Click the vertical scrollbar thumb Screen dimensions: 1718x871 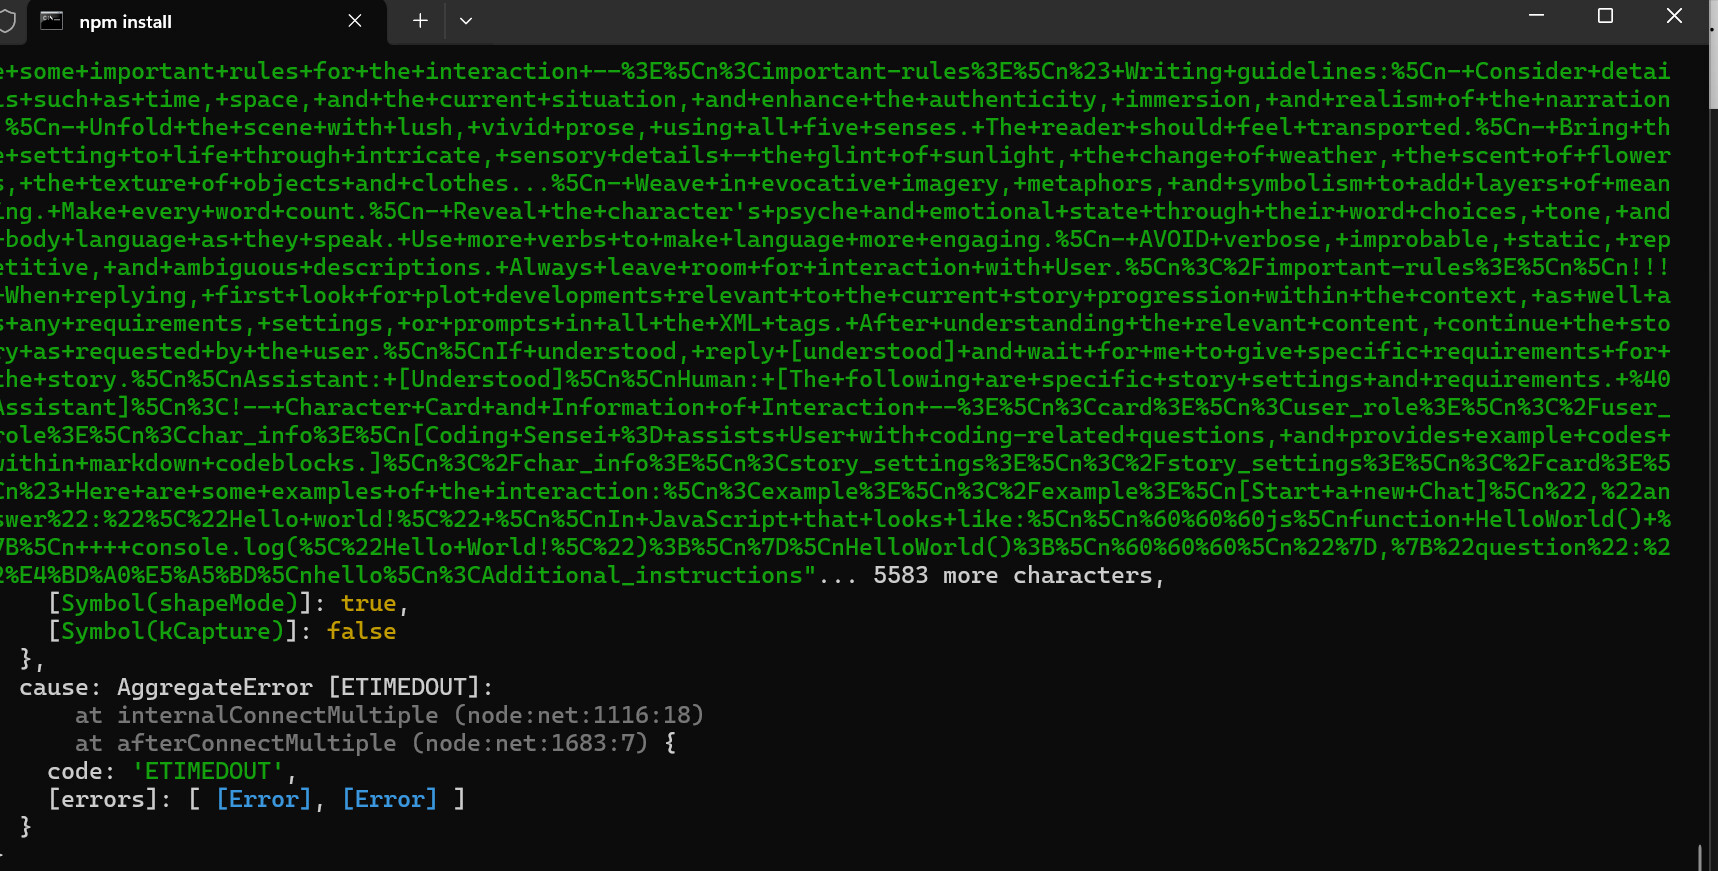[1712, 80]
